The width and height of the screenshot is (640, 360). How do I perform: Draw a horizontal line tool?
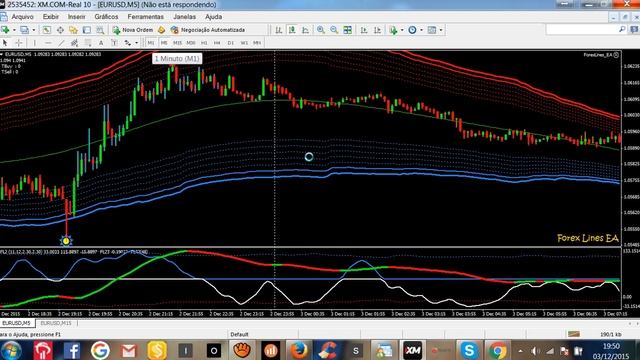pyautogui.click(x=48, y=42)
